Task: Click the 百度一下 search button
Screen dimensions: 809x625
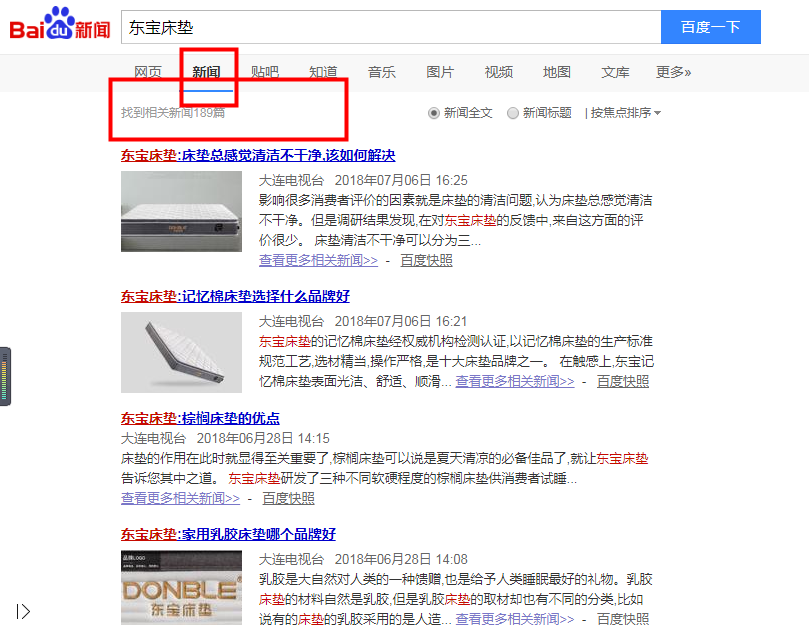Action: click(710, 27)
